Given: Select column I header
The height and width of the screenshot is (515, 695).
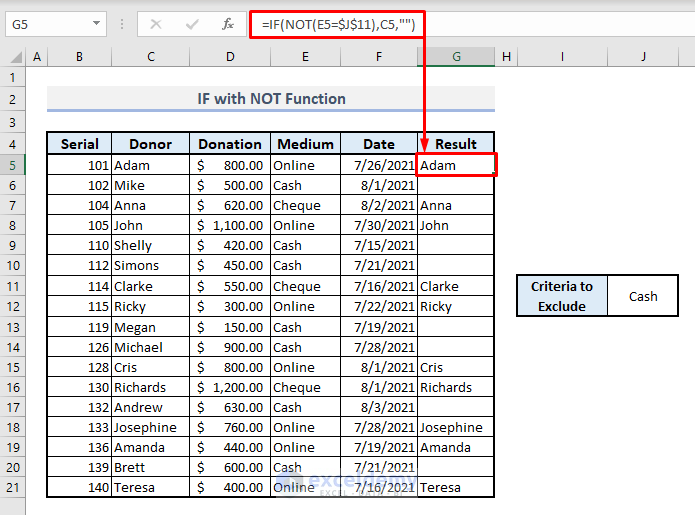Looking at the screenshot, I should pyautogui.click(x=562, y=57).
